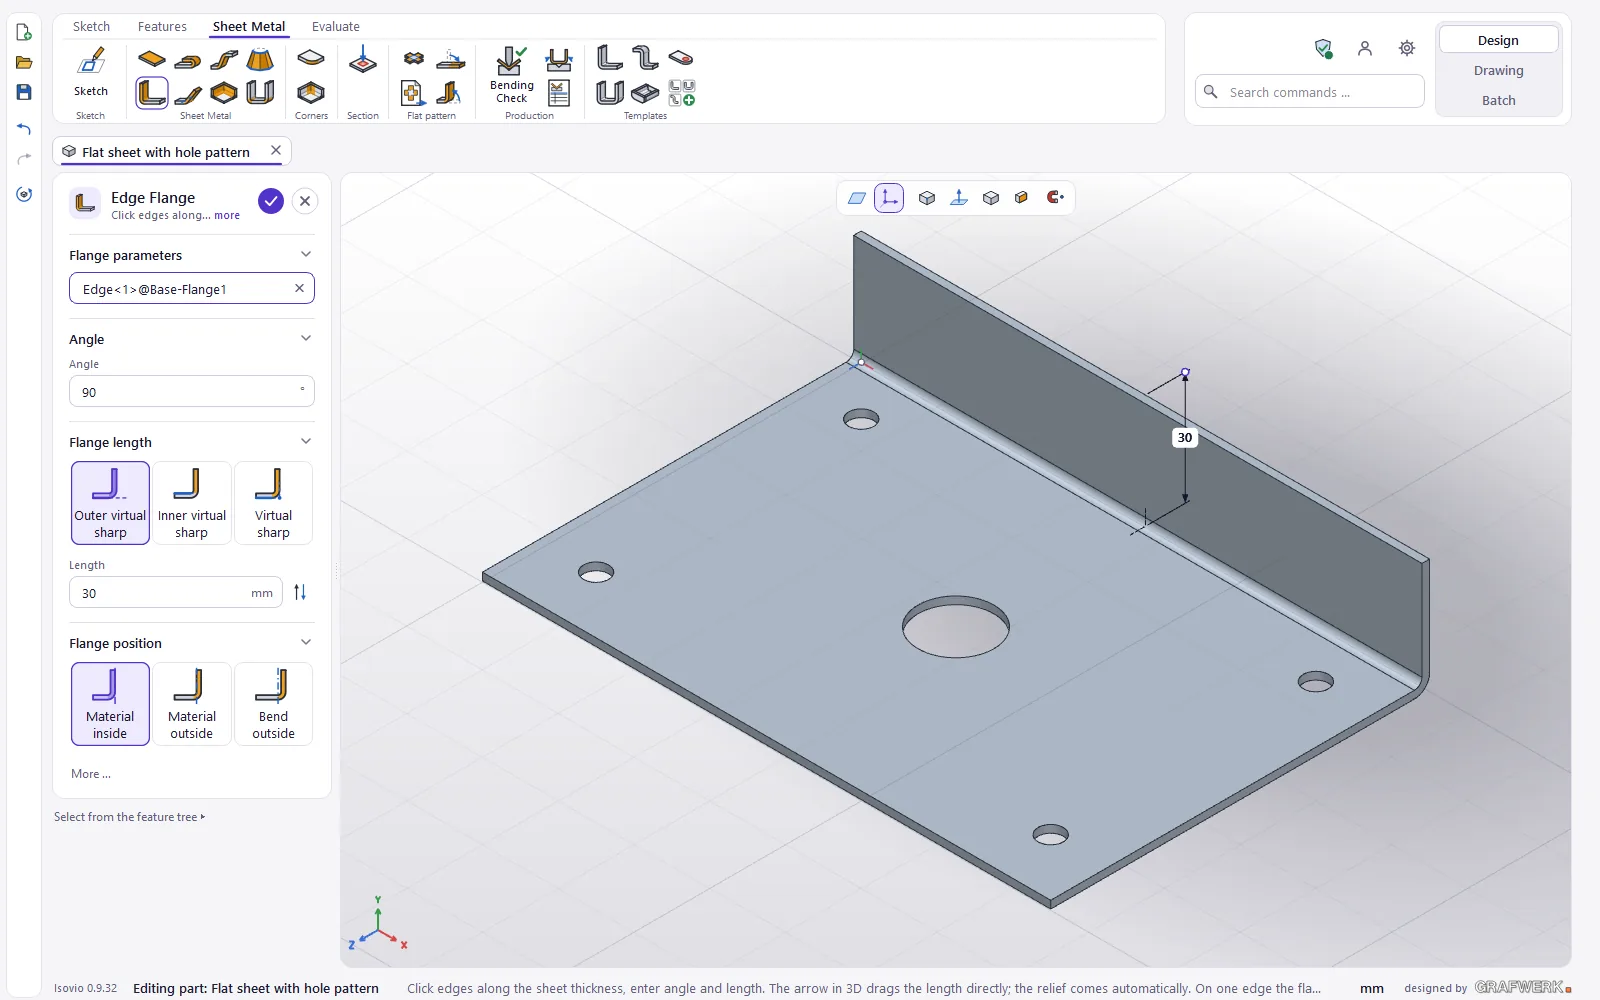The height and width of the screenshot is (1000, 1600).
Task: Click the blue plane icon in viewport toolbar
Action: [x=857, y=198]
